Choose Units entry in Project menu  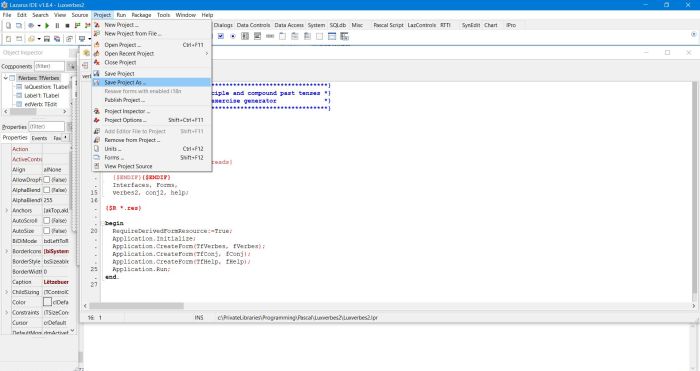[151, 149]
